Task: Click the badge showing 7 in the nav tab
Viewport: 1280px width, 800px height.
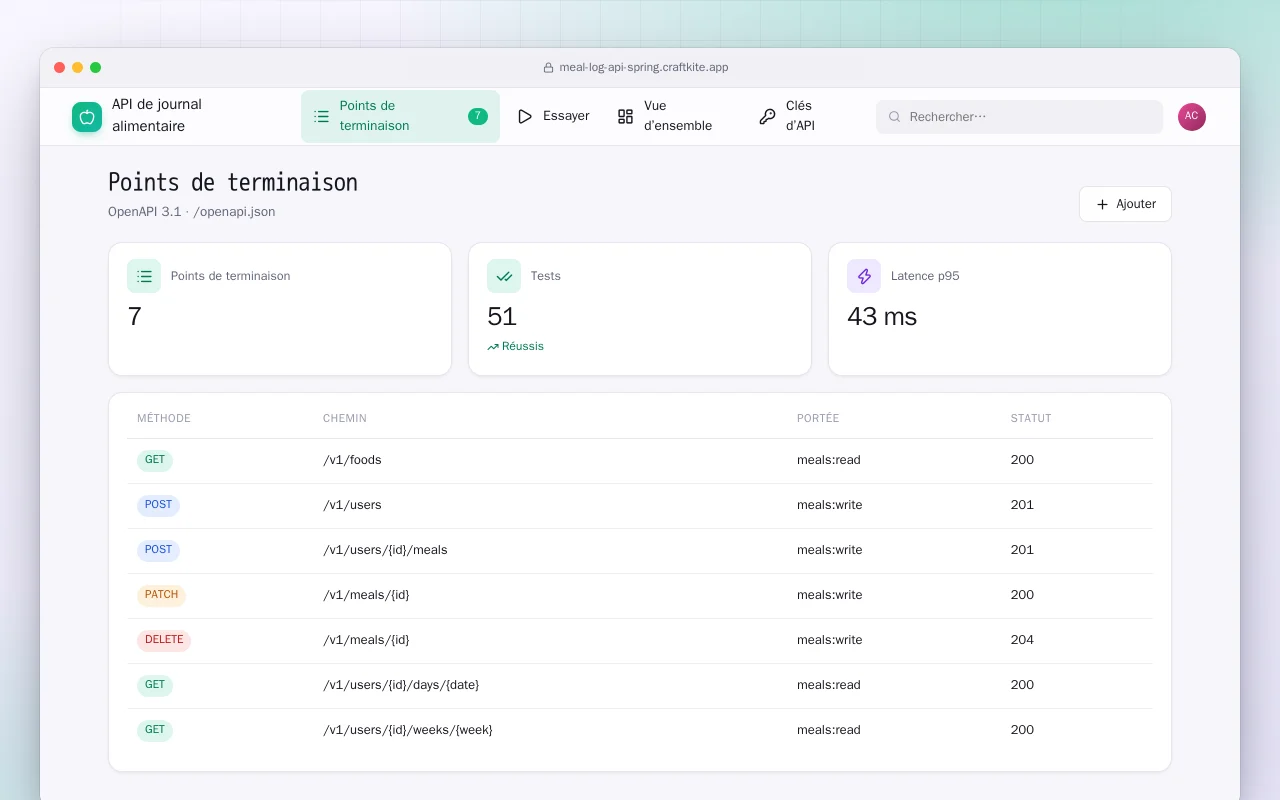Action: coord(478,117)
